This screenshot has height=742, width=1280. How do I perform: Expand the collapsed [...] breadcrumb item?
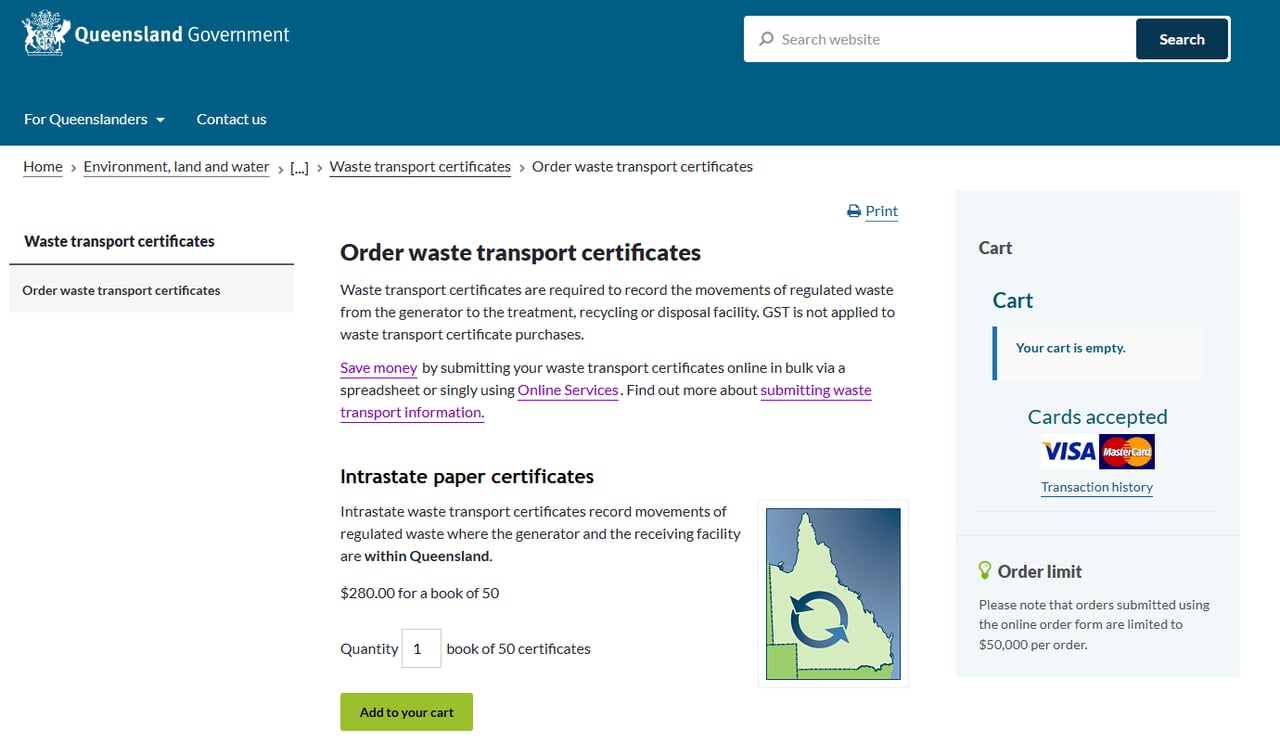pyautogui.click(x=299, y=168)
